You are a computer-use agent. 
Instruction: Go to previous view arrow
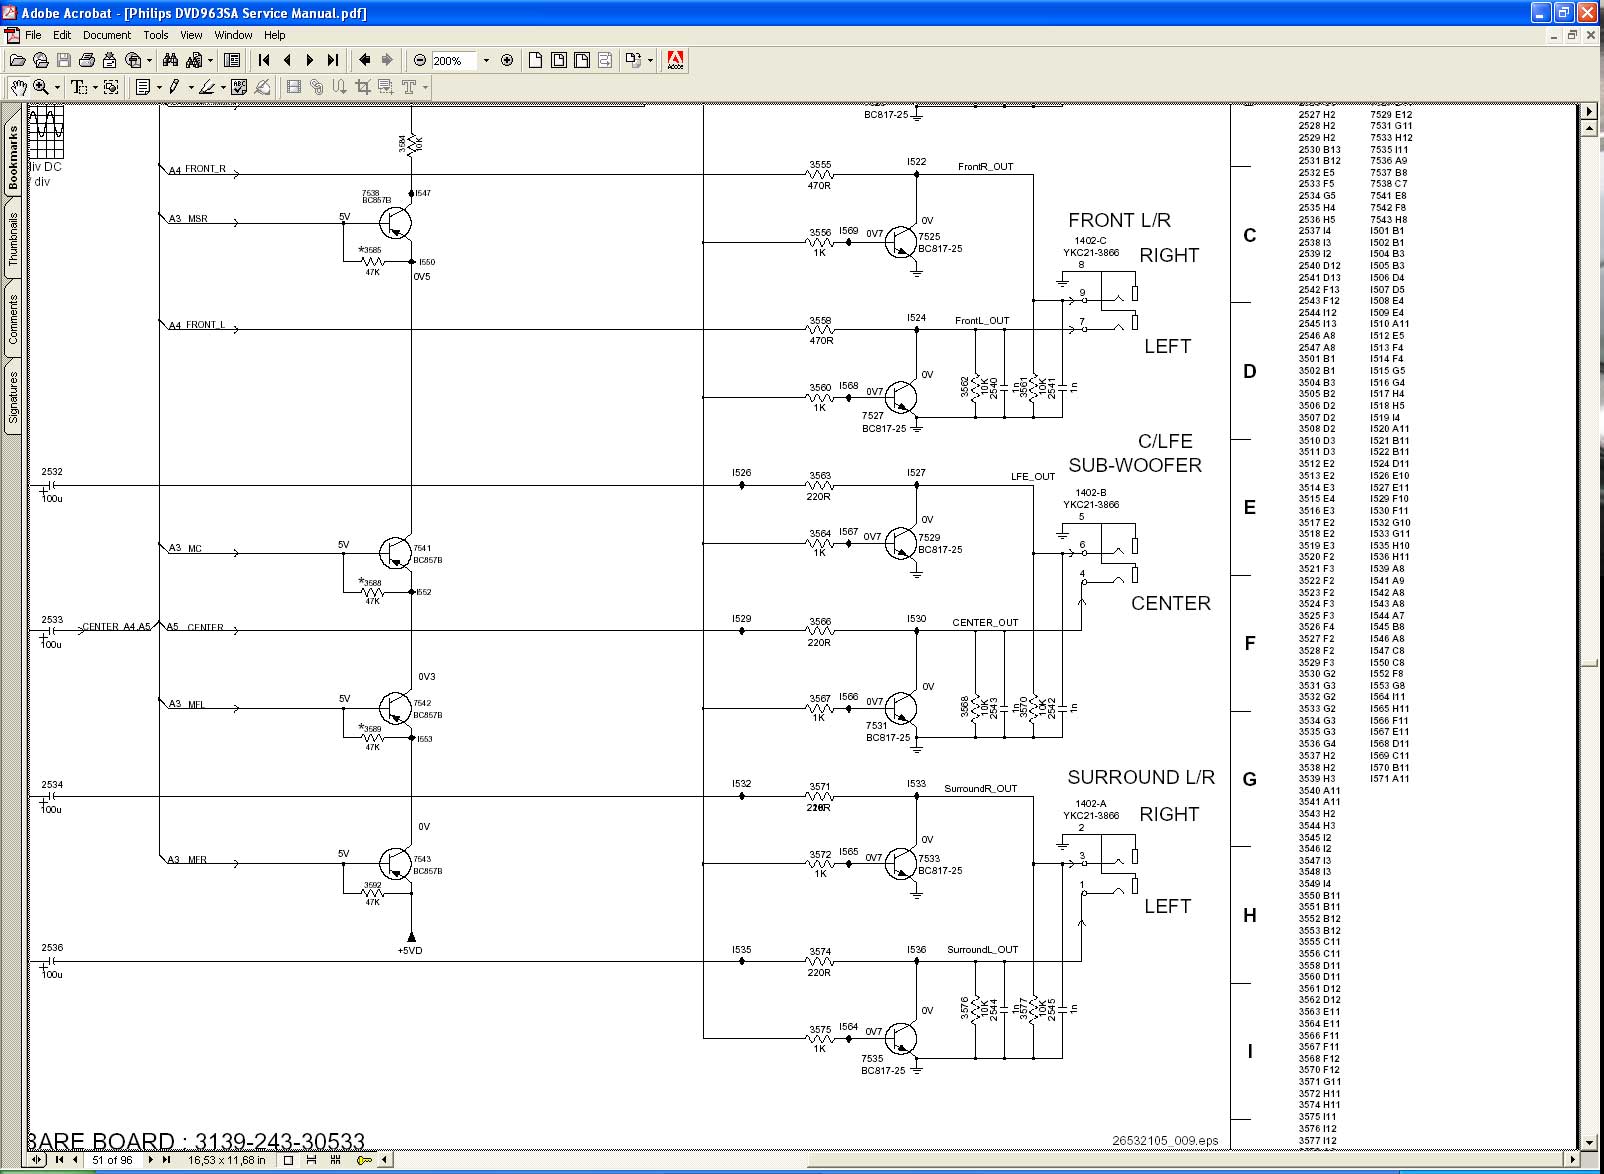364,60
